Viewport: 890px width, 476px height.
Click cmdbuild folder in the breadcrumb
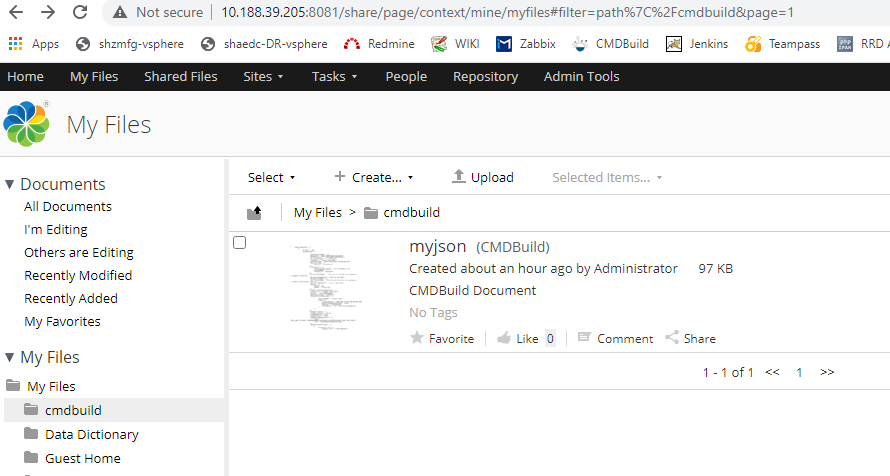pos(402,213)
